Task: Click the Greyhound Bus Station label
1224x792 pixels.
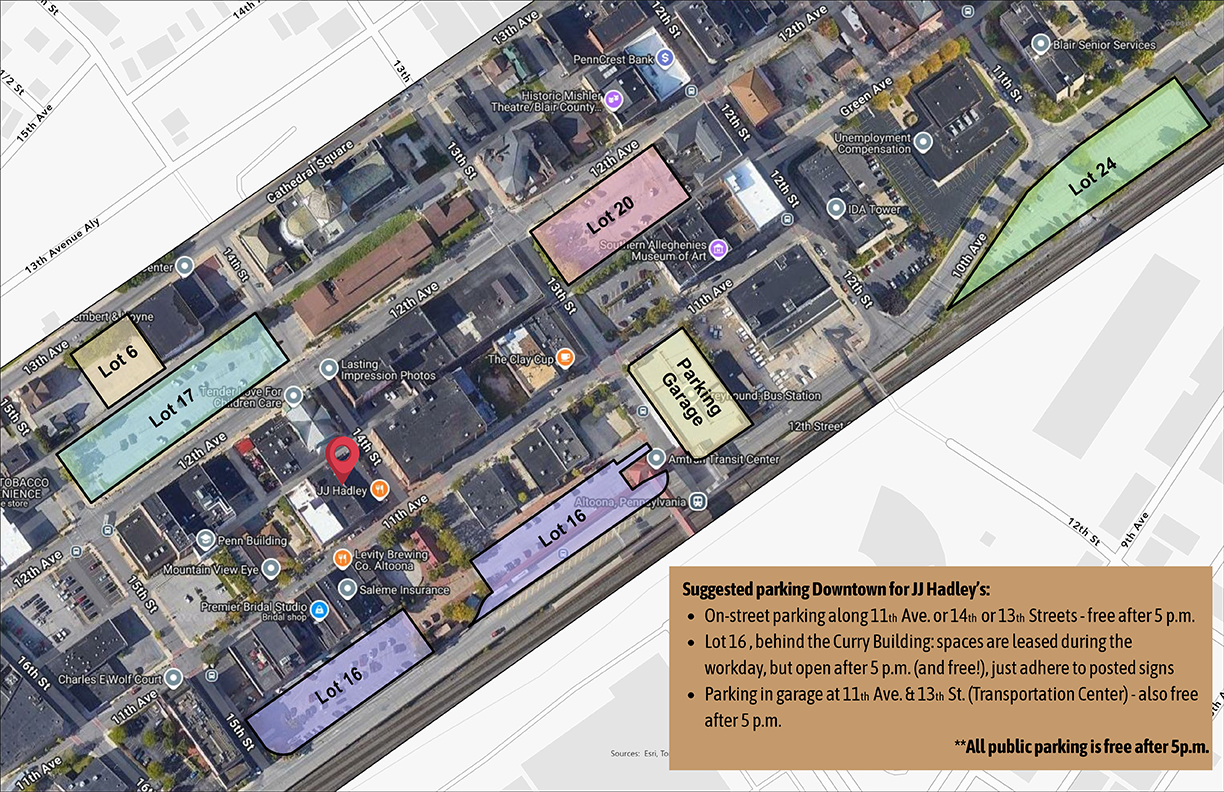Action: [764, 395]
